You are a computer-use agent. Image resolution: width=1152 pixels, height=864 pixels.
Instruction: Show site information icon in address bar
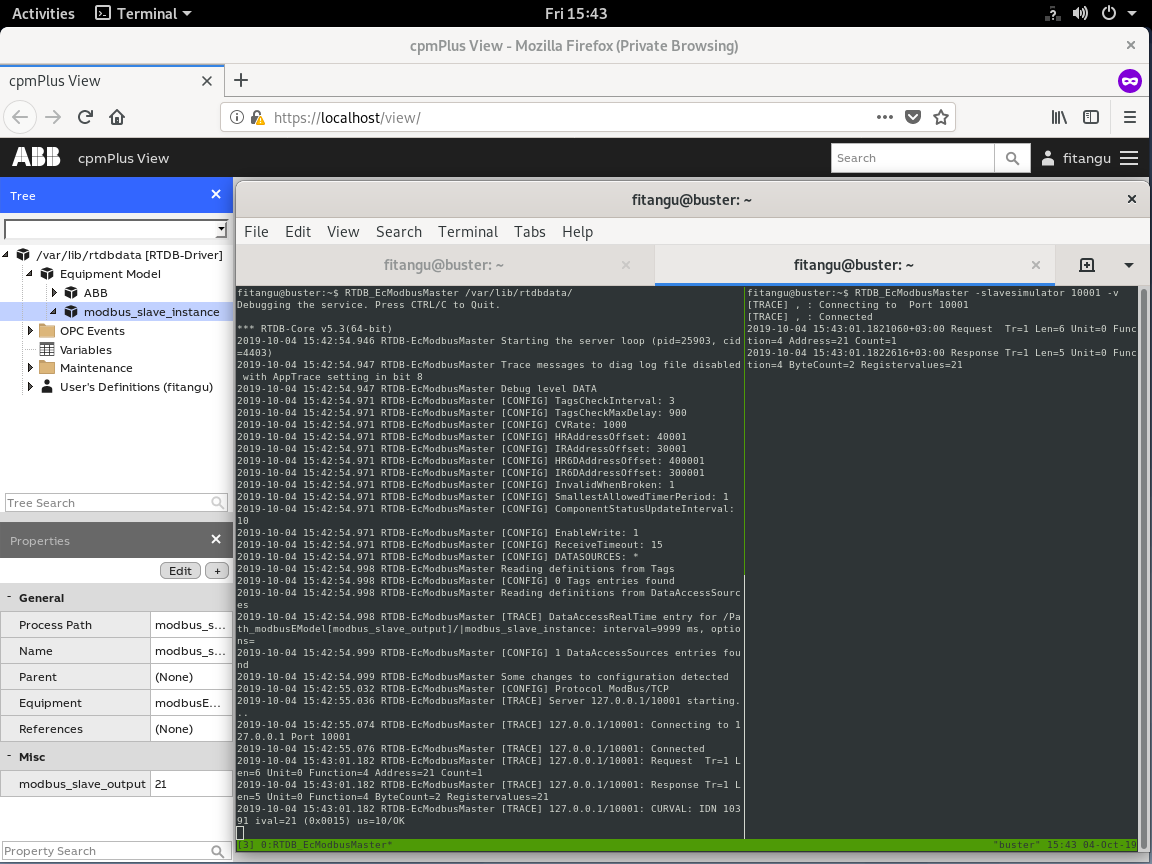(237, 118)
